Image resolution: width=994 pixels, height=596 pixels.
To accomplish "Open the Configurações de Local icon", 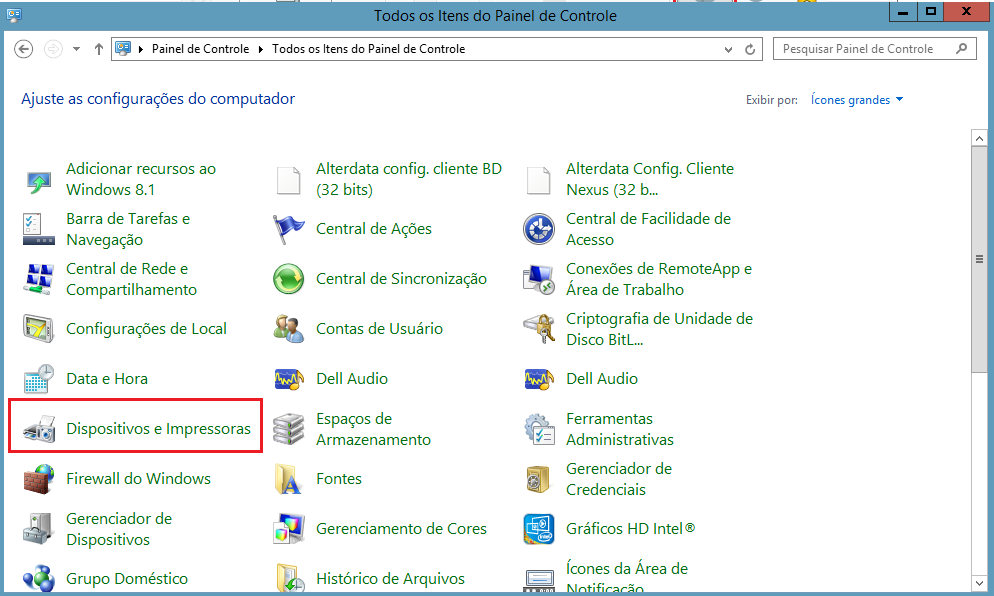I will click(39, 328).
